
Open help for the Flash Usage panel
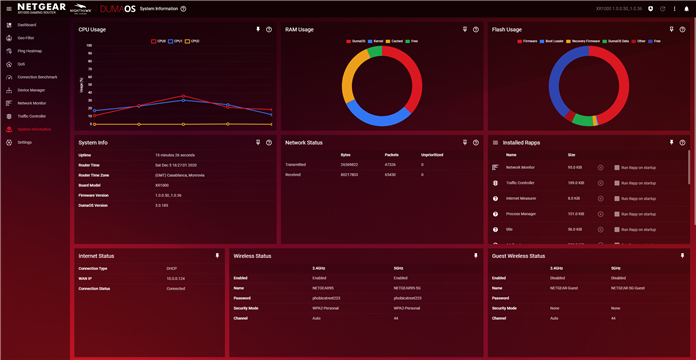pyautogui.click(x=683, y=29)
